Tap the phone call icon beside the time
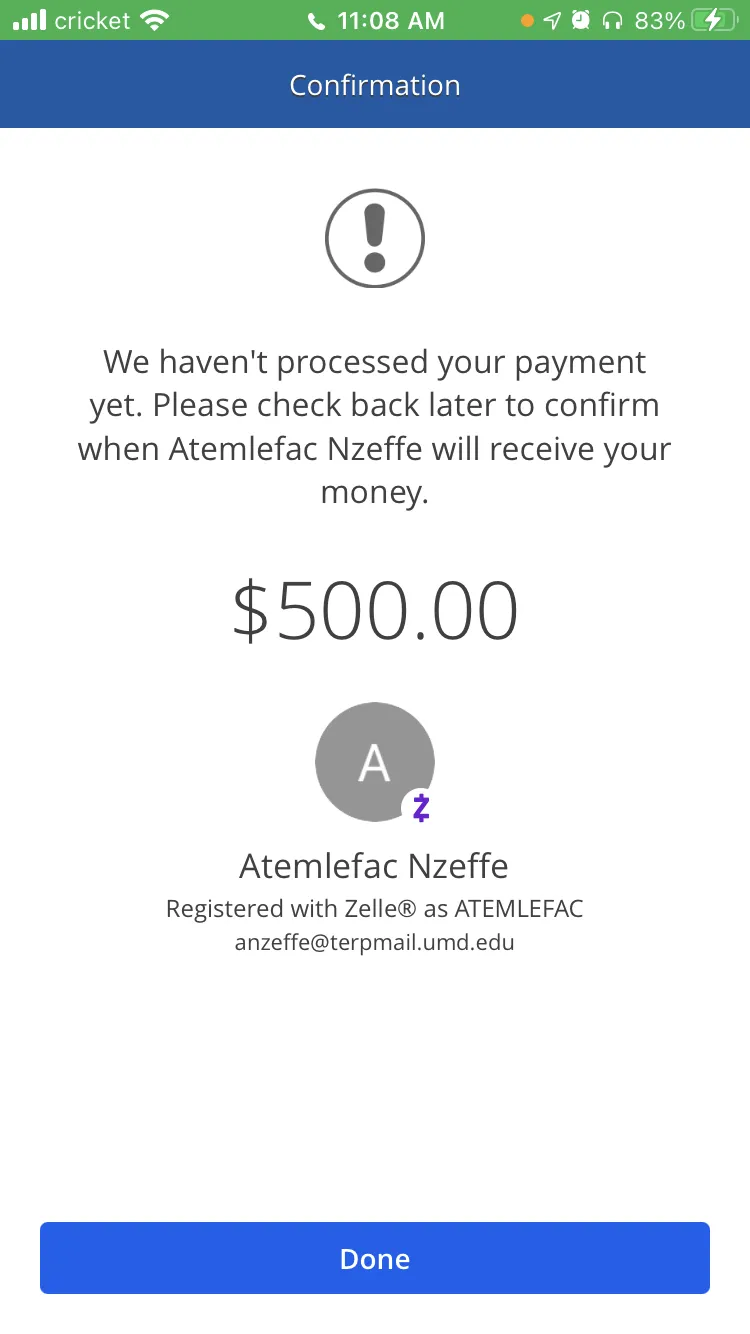 [x=317, y=21]
